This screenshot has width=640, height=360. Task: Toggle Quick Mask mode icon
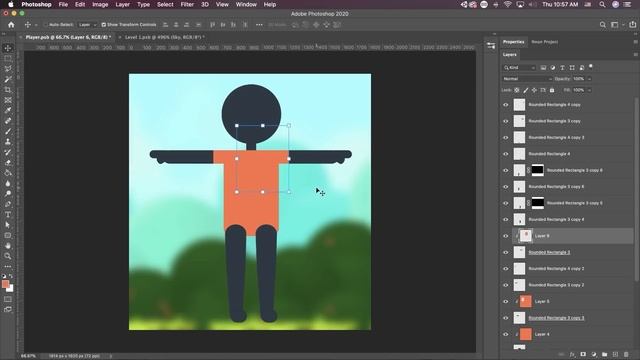8,299
